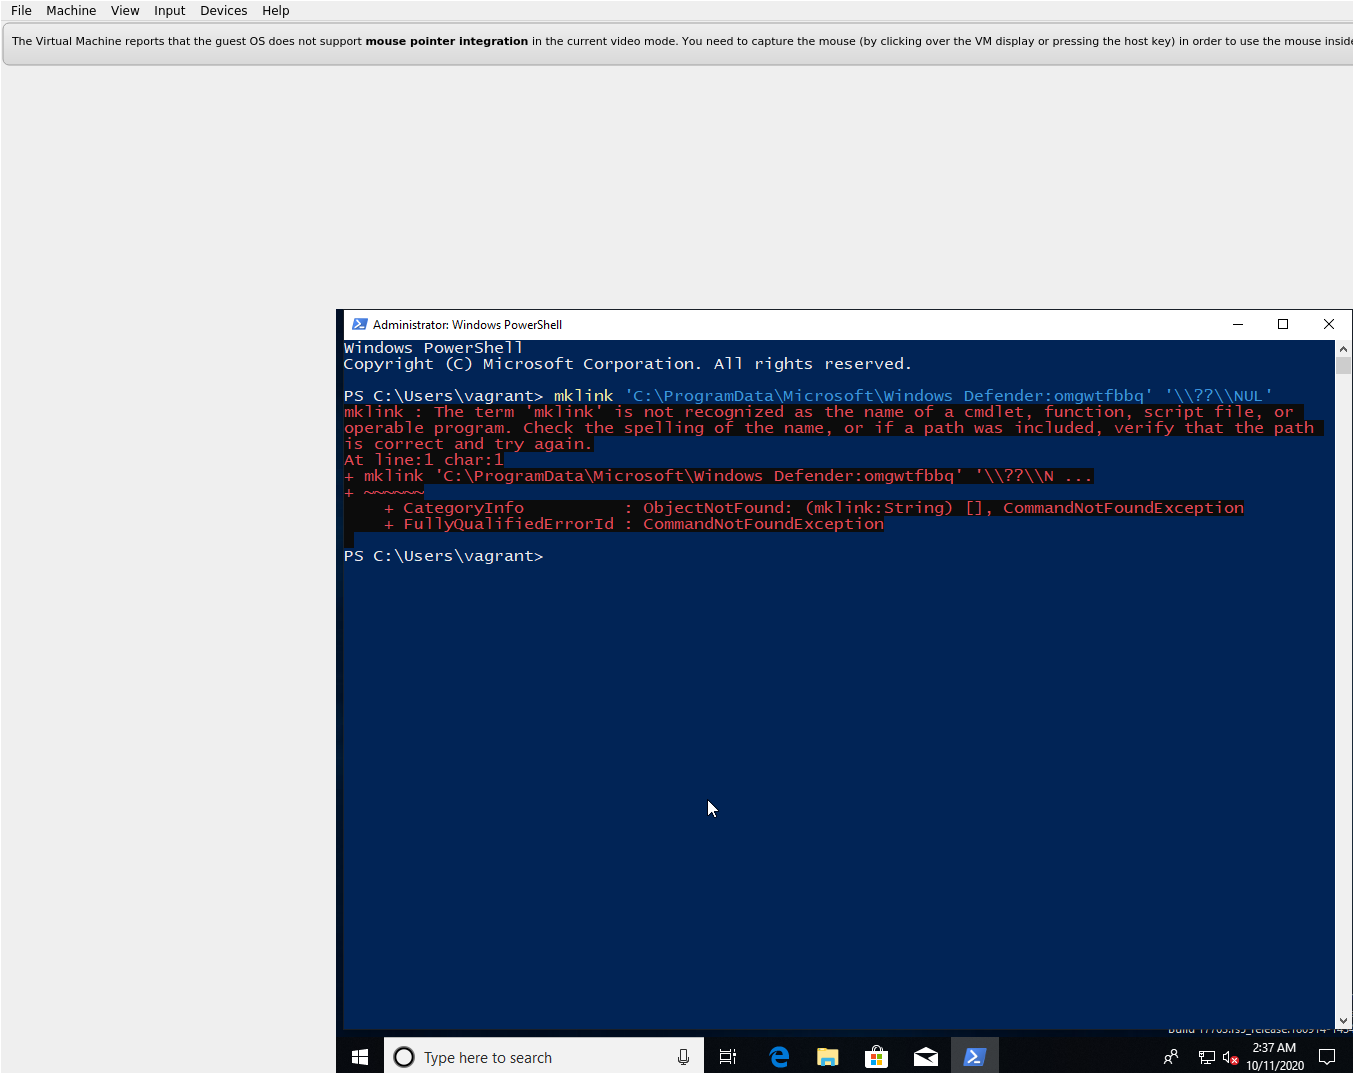The width and height of the screenshot is (1353, 1073).
Task: Click the PowerShell scrollbar down arrow
Action: [x=1343, y=1021]
